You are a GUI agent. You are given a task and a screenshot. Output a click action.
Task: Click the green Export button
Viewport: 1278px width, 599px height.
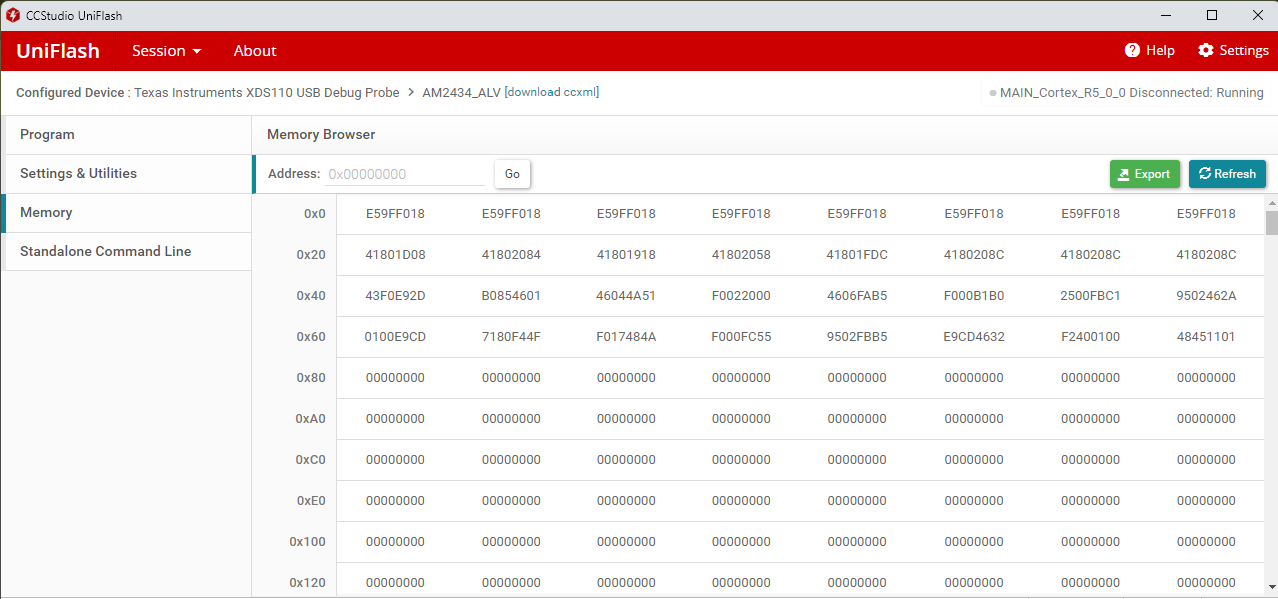(1144, 174)
